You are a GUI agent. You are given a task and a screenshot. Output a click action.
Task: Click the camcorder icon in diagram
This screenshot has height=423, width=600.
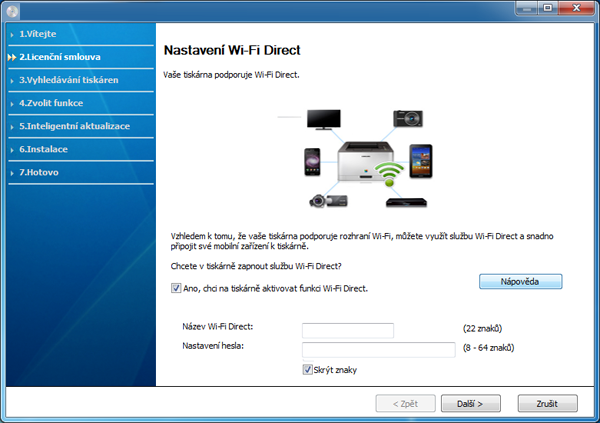pyautogui.click(x=327, y=199)
